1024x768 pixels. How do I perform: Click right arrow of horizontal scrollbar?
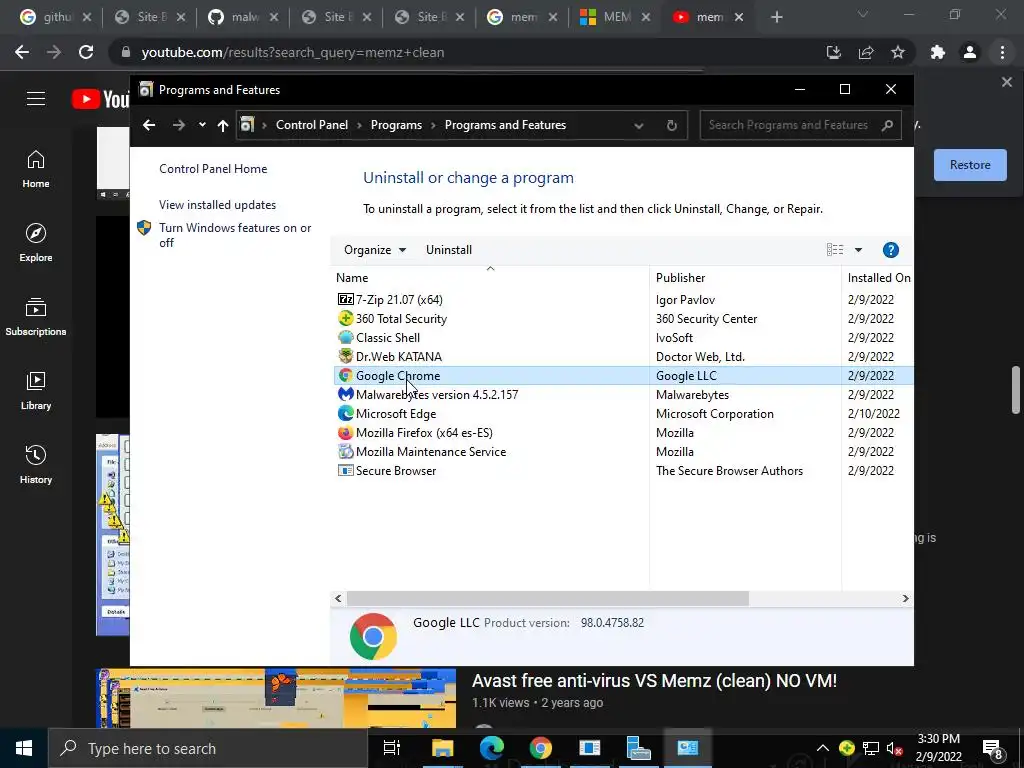tap(905, 598)
